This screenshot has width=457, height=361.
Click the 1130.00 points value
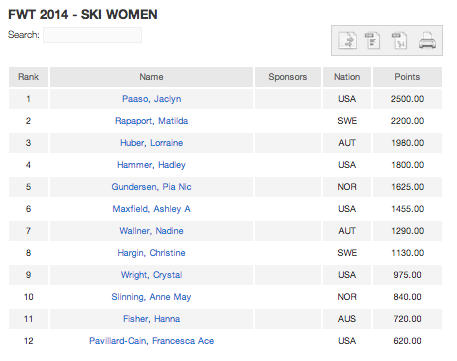[x=407, y=253]
